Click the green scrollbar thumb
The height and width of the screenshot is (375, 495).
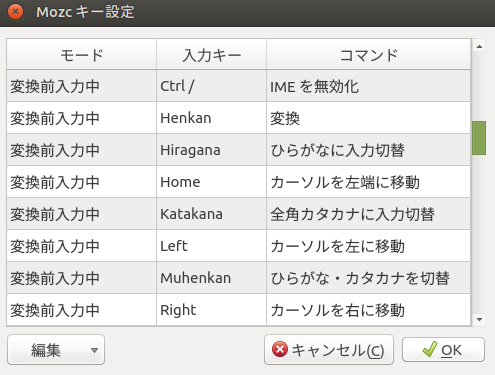tap(479, 138)
